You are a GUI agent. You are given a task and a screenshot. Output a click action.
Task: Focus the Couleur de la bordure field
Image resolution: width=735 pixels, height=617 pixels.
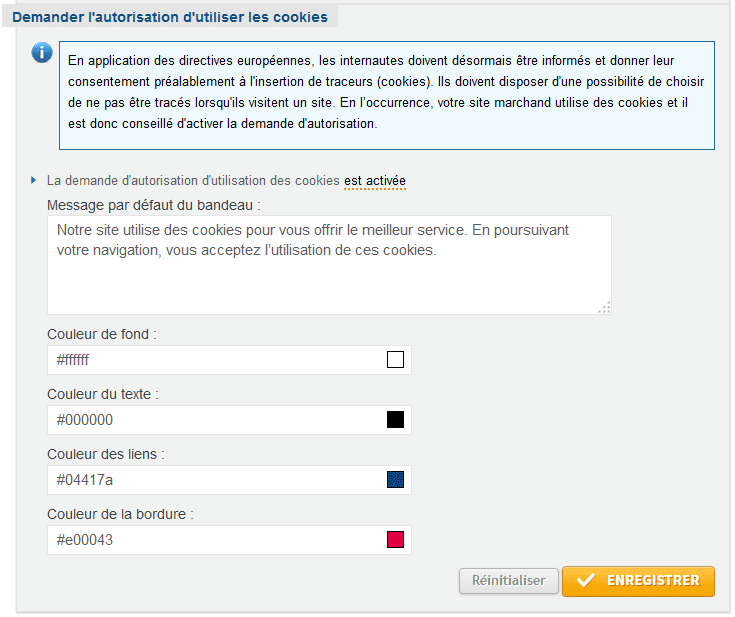pyautogui.click(x=229, y=540)
